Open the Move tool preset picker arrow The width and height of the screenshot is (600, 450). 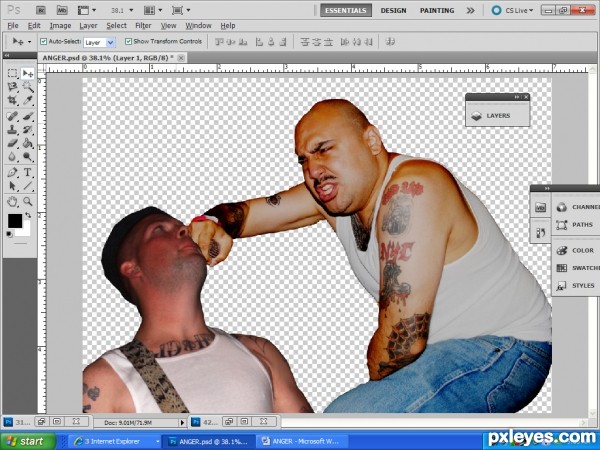[29, 42]
